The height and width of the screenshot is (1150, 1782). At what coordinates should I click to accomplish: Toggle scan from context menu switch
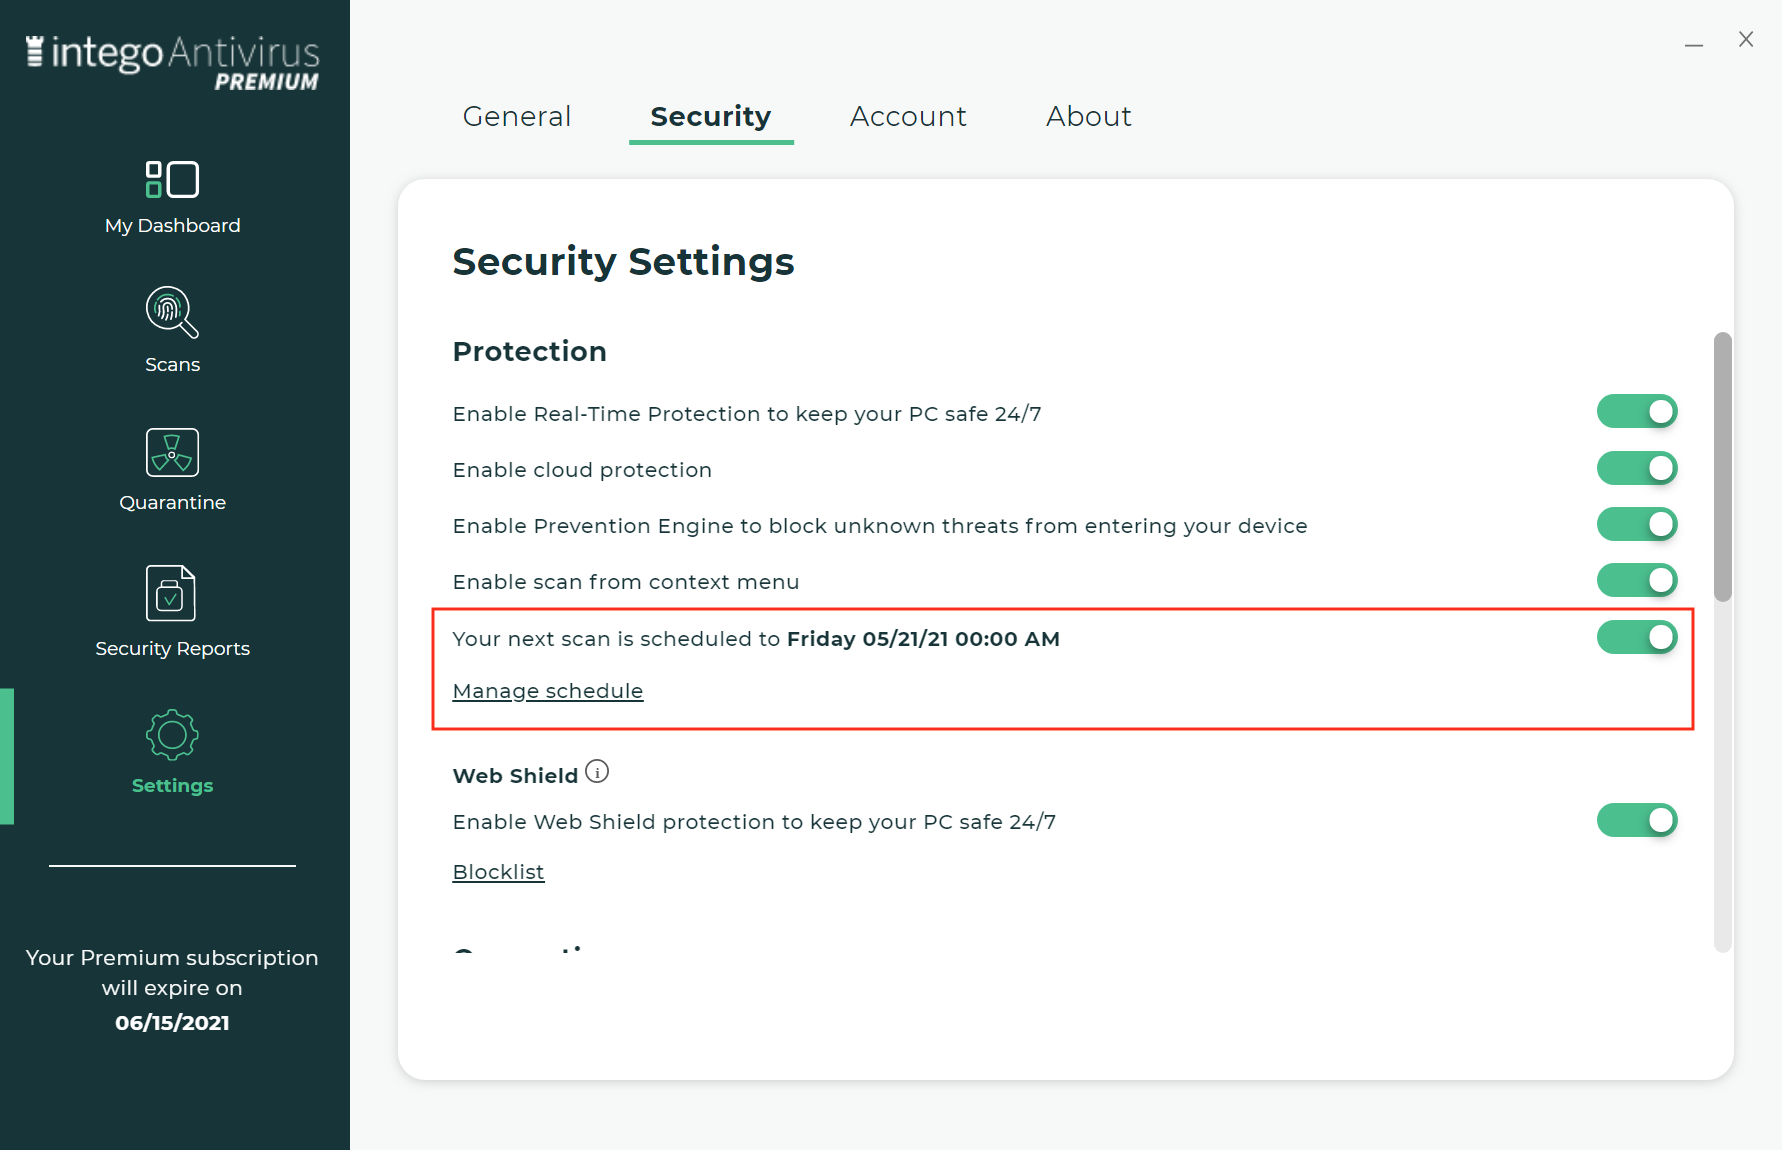tap(1637, 580)
